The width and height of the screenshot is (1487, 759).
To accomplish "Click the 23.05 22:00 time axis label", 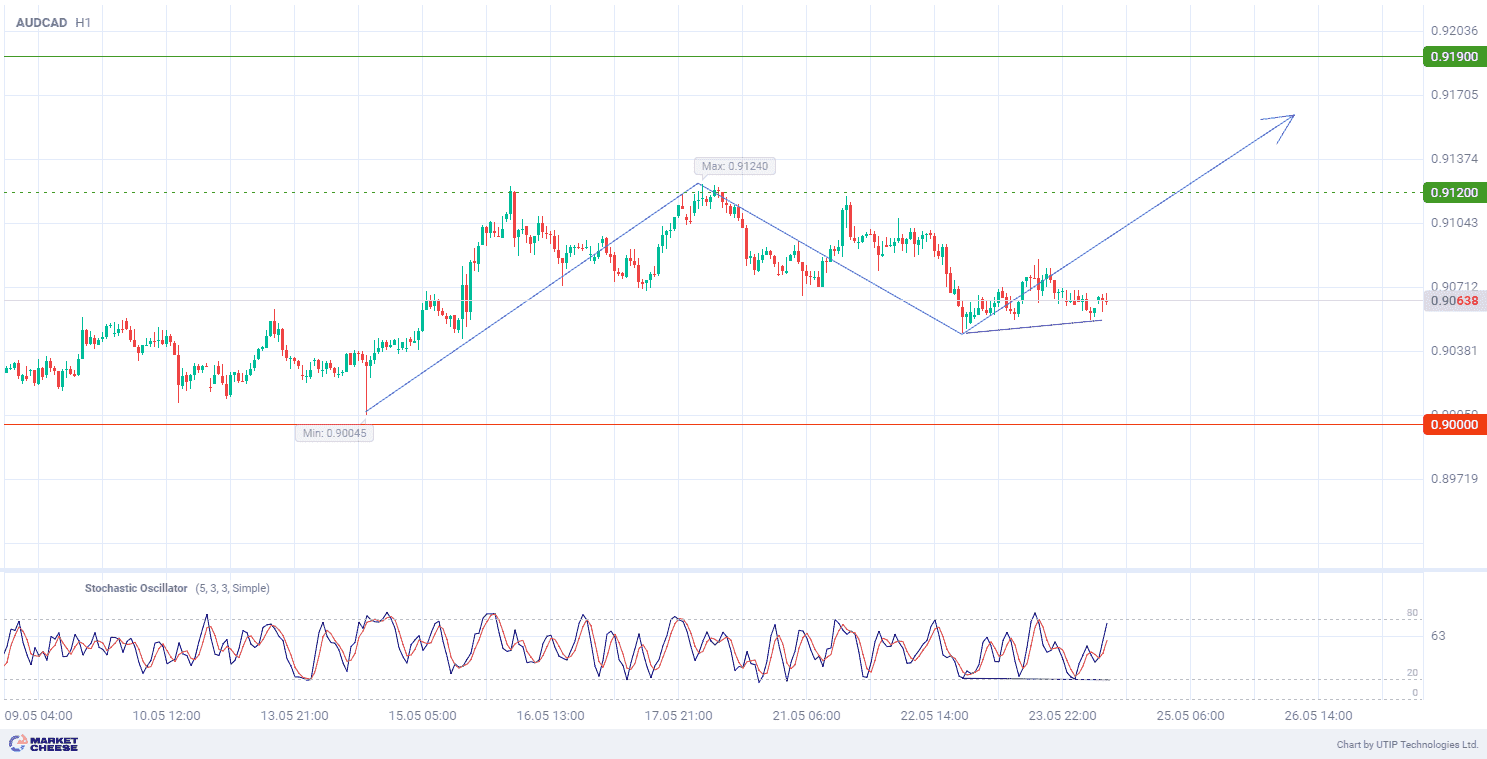I will (x=1063, y=716).
